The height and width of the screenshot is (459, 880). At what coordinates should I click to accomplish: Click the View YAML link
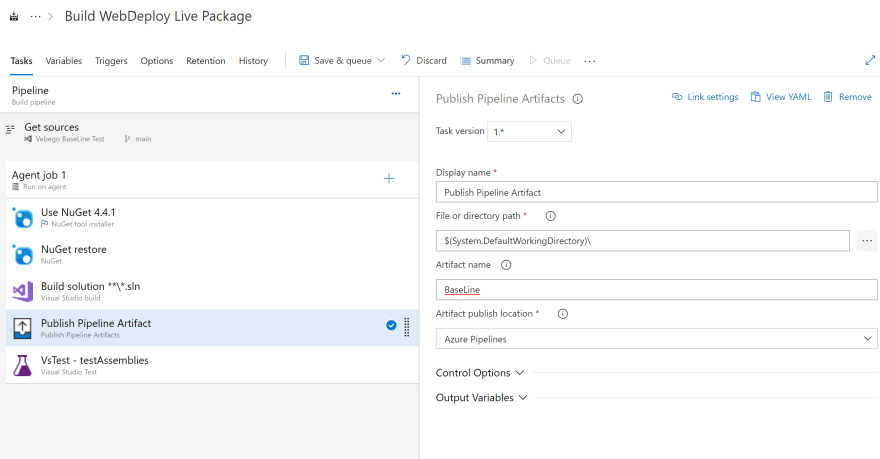click(781, 97)
